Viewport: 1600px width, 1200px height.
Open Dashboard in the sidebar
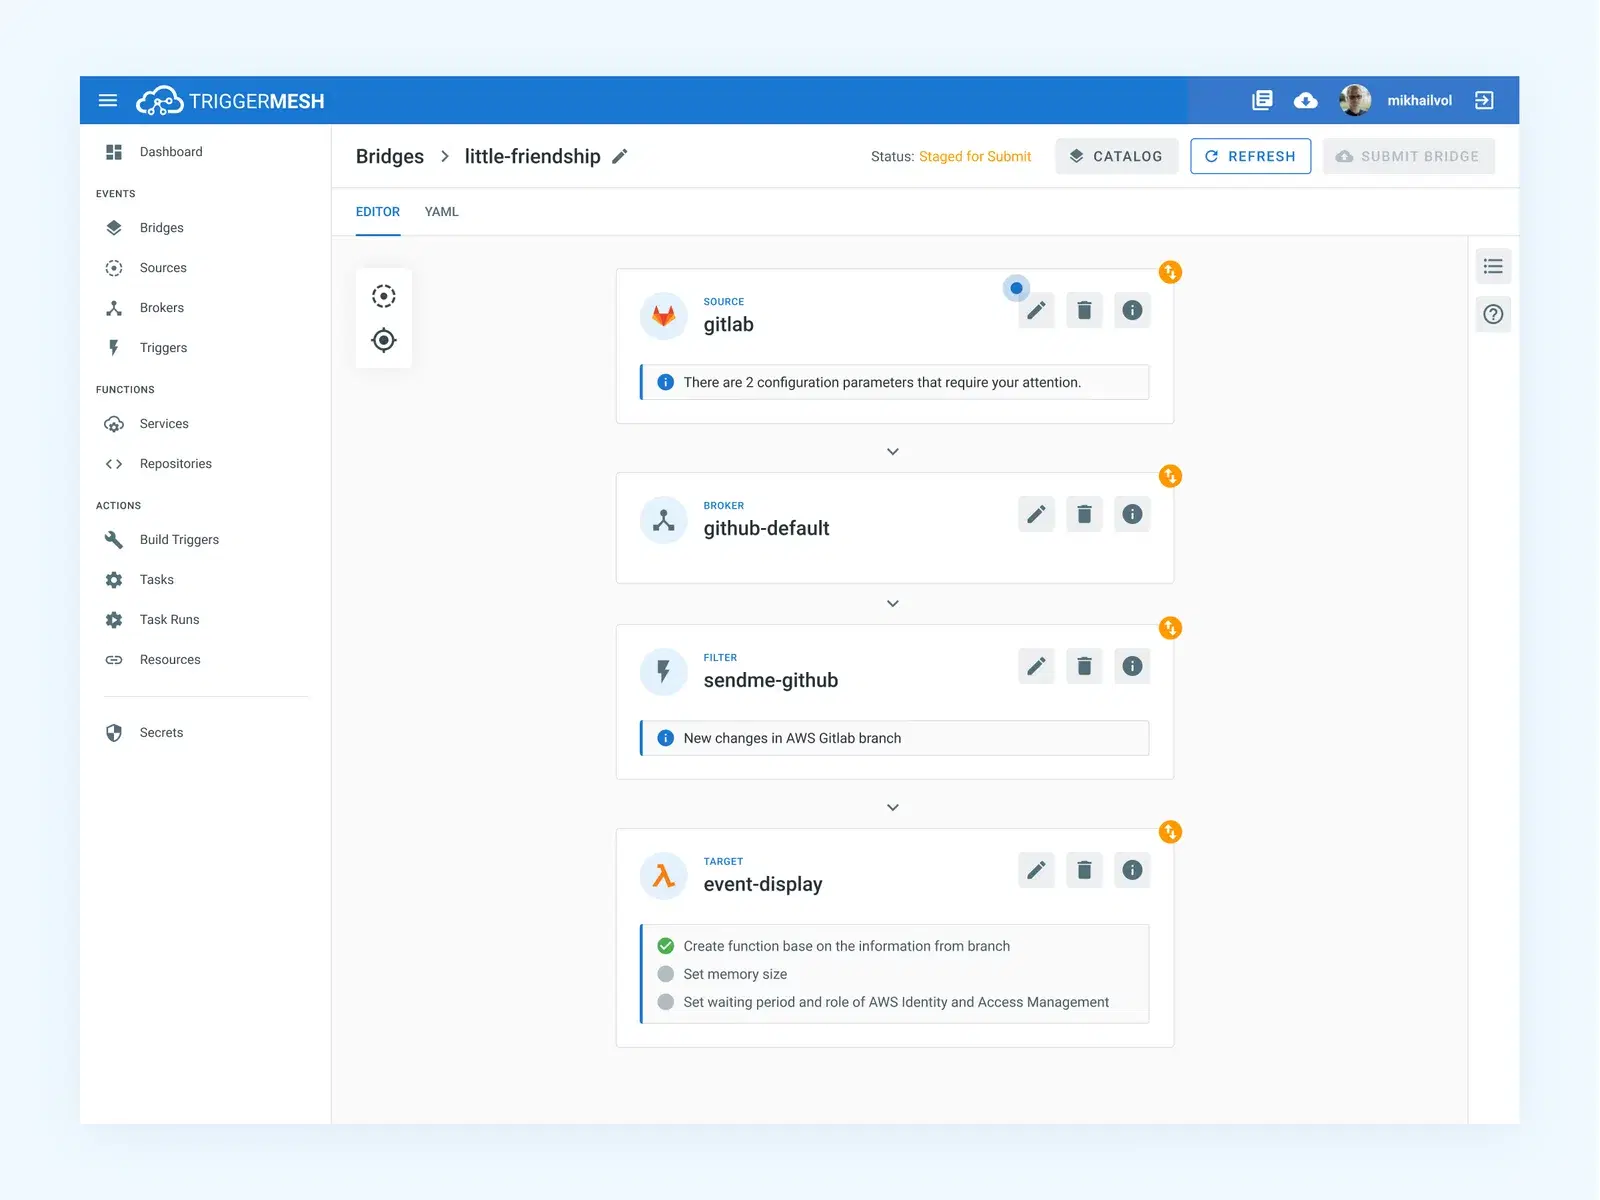pos(171,152)
